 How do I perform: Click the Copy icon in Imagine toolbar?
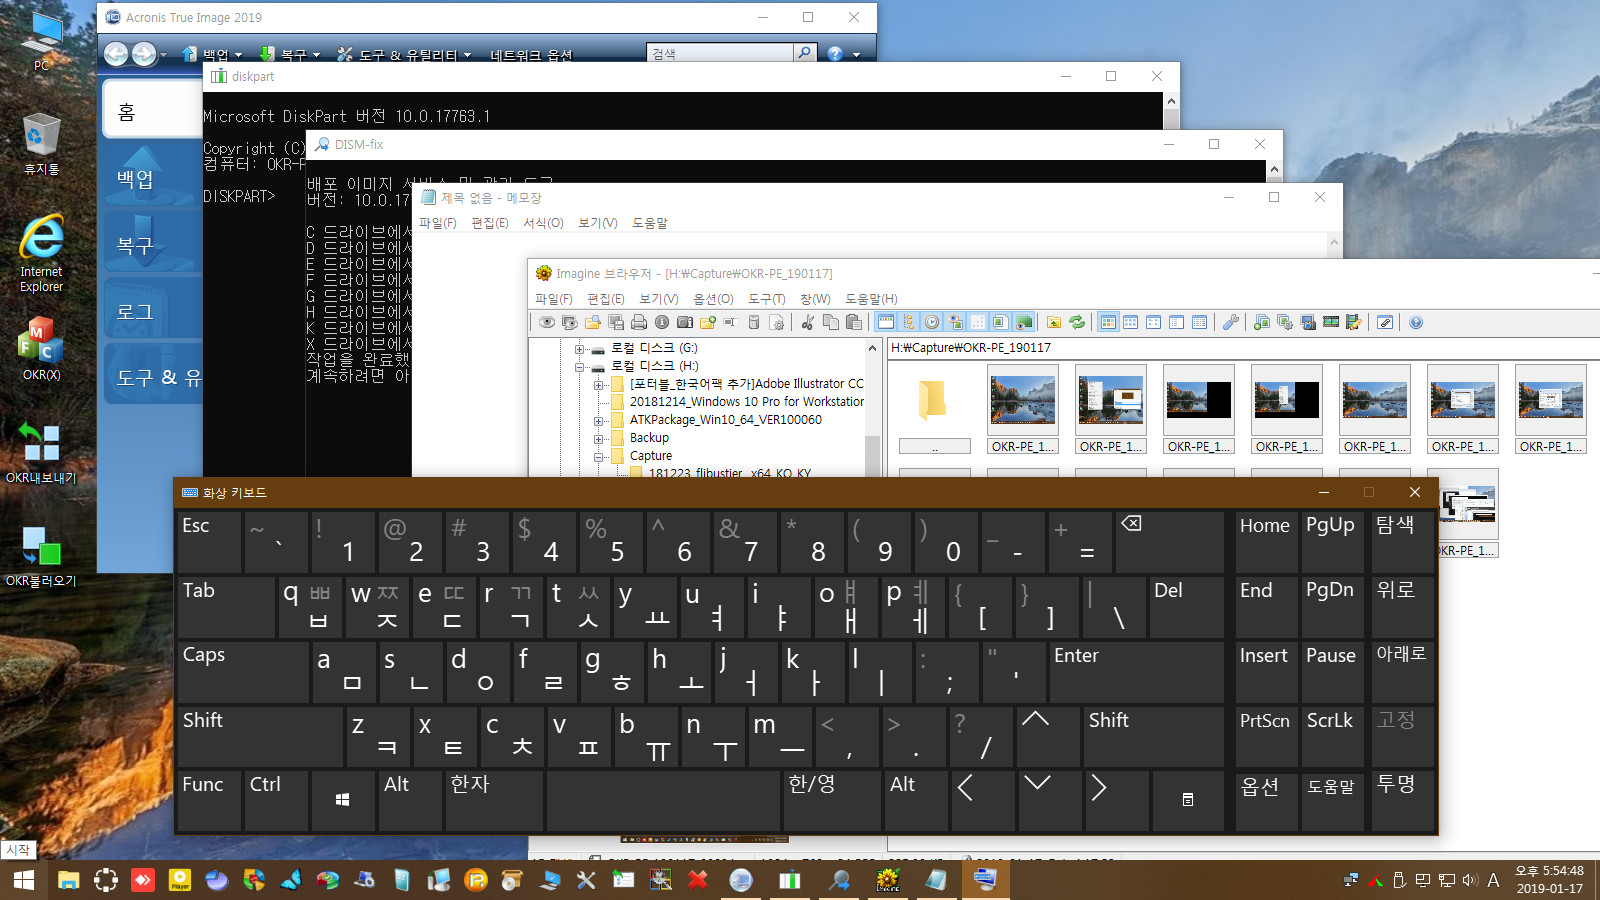[x=831, y=322]
